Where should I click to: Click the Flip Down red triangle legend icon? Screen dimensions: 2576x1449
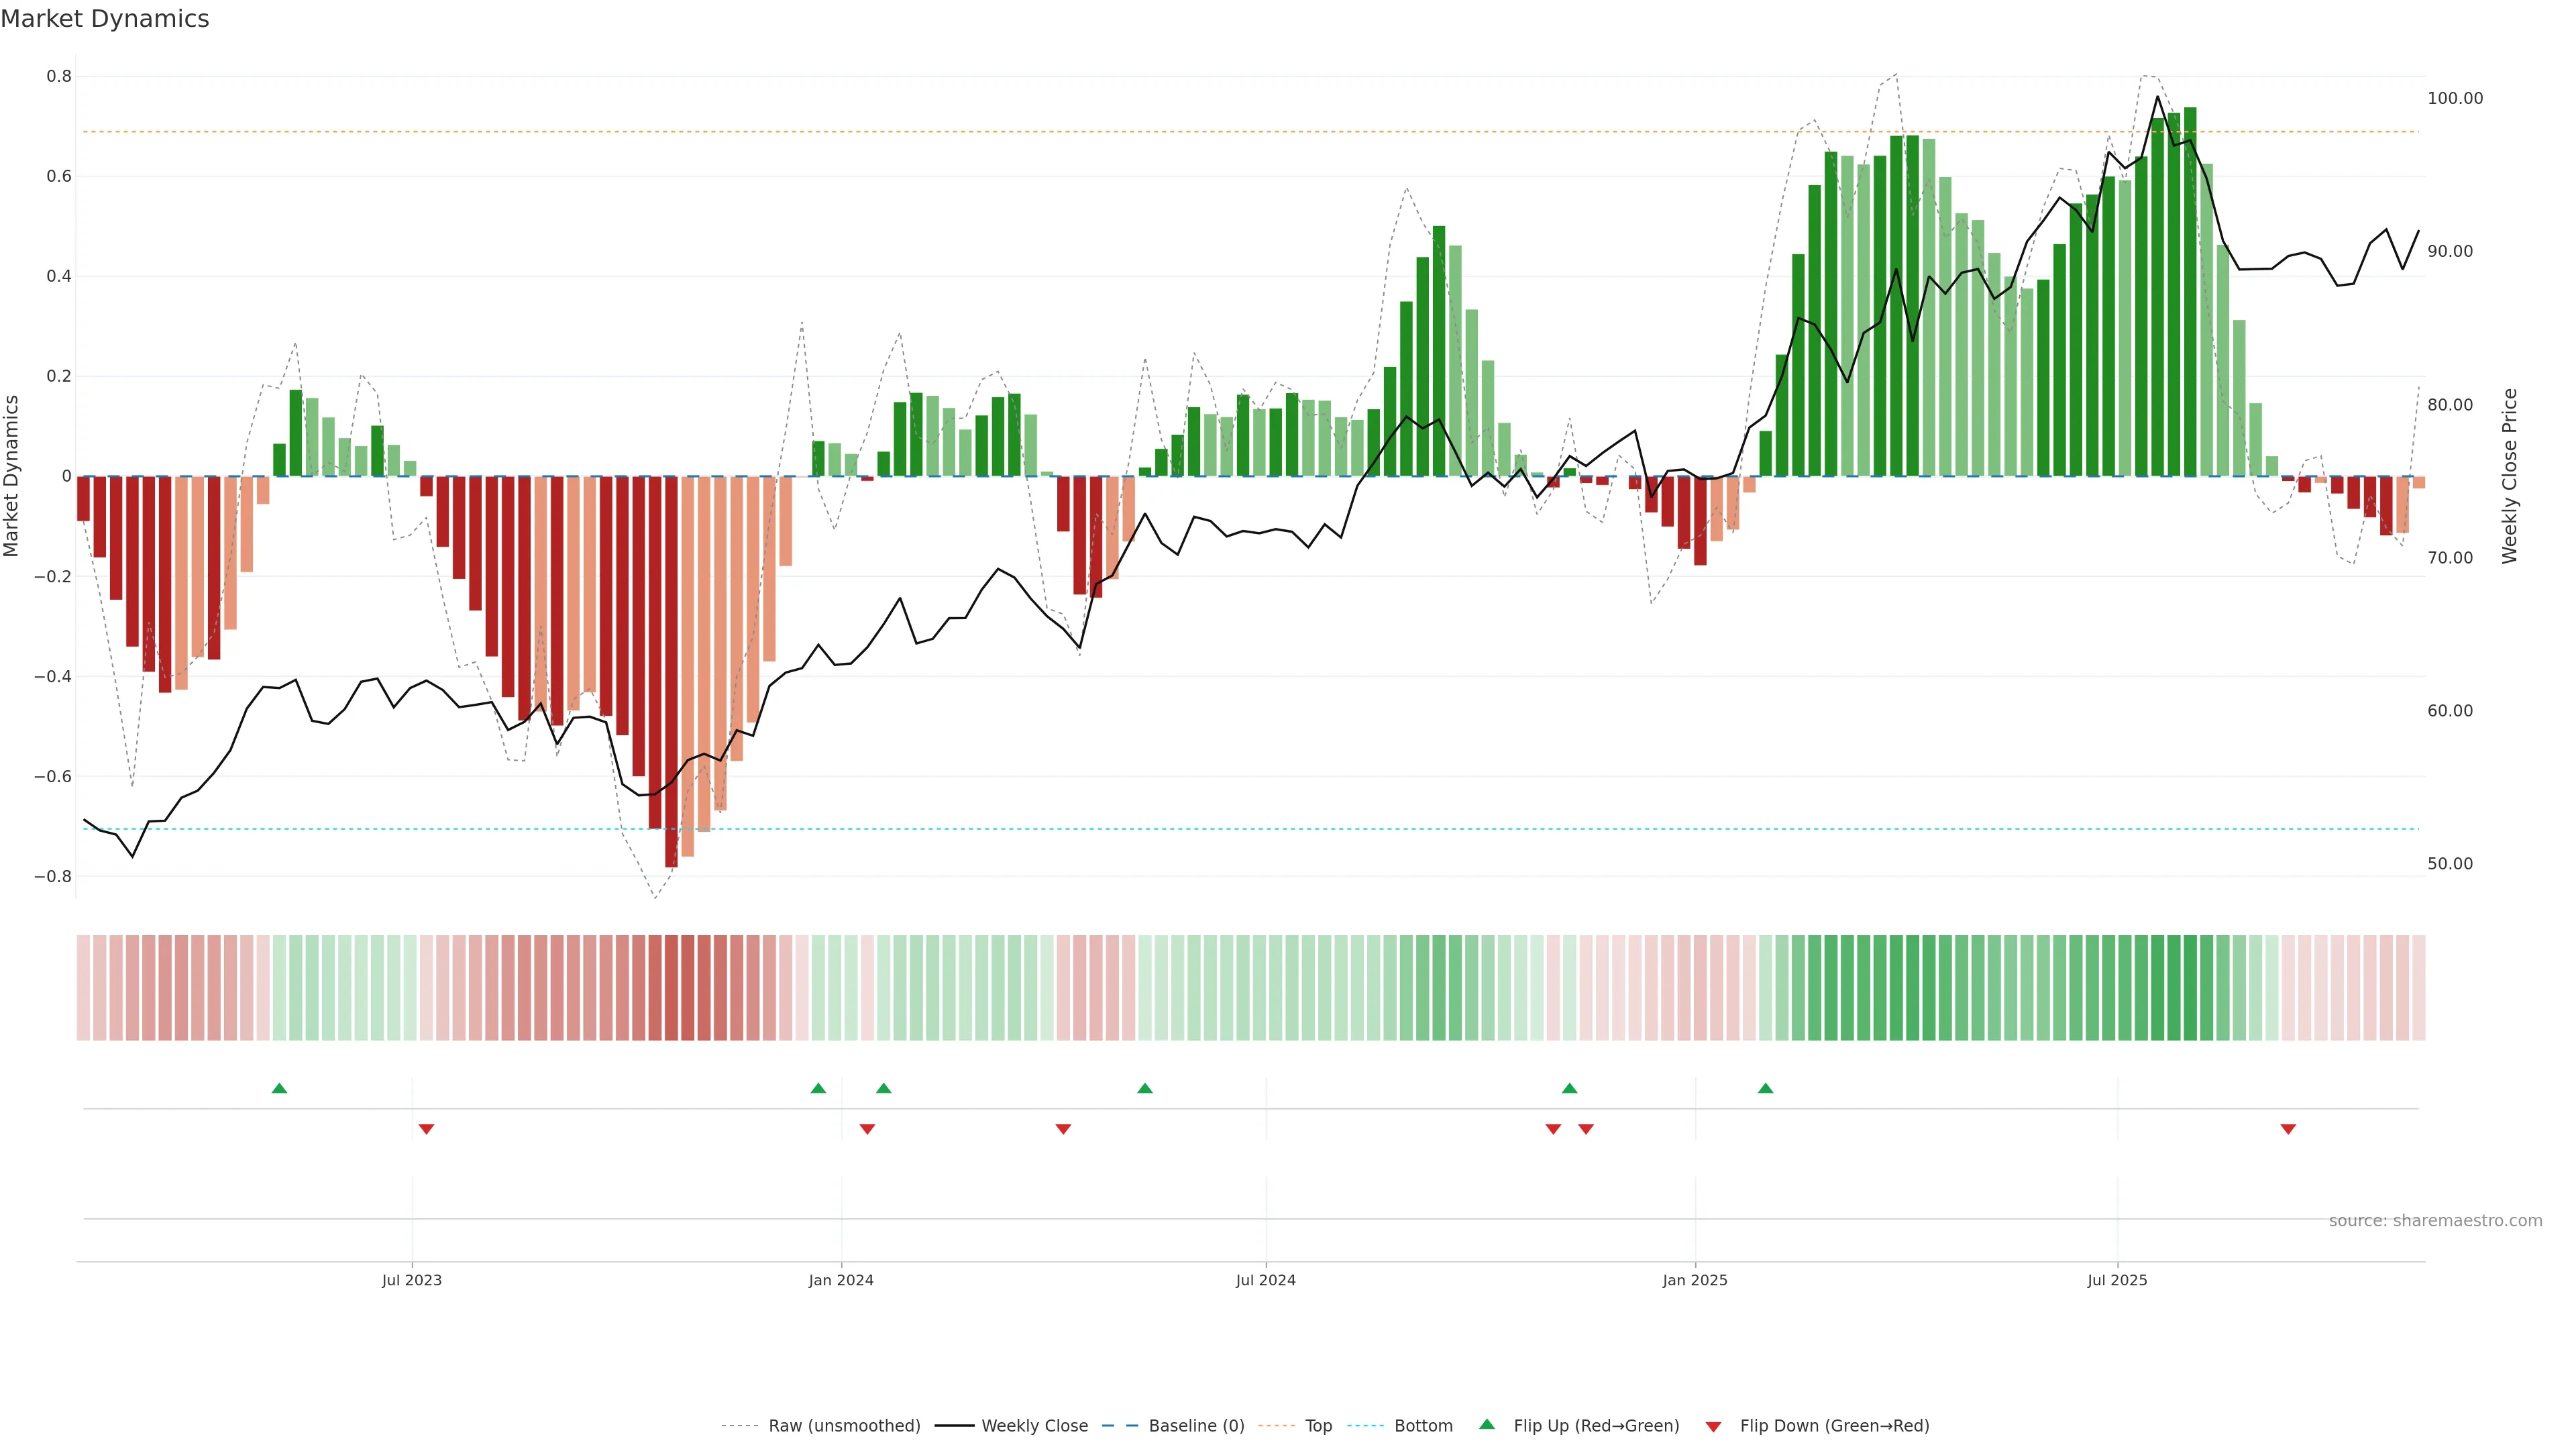click(x=1713, y=1426)
